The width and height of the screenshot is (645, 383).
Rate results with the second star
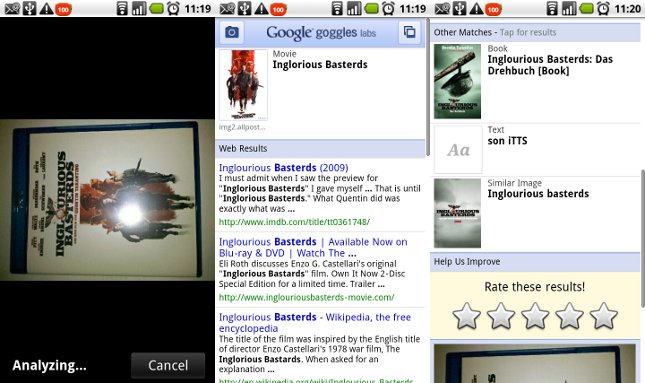(501, 316)
